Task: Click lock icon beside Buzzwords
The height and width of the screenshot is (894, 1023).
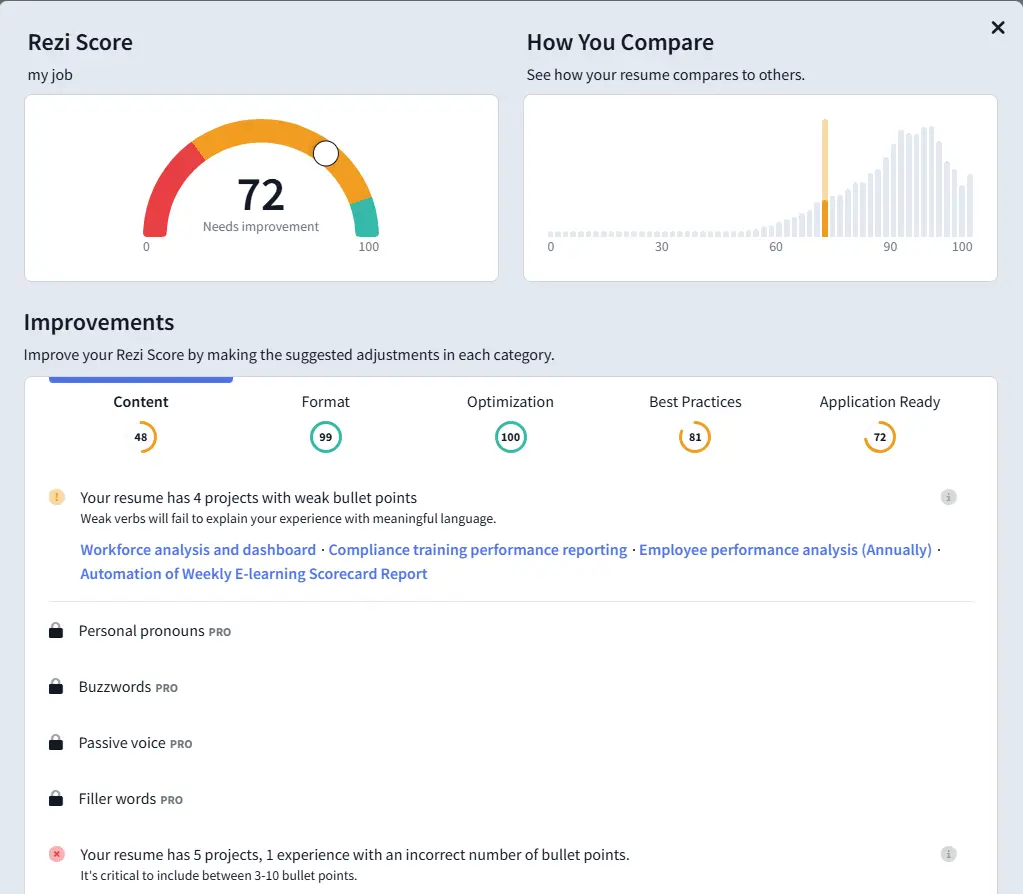Action: point(56,686)
